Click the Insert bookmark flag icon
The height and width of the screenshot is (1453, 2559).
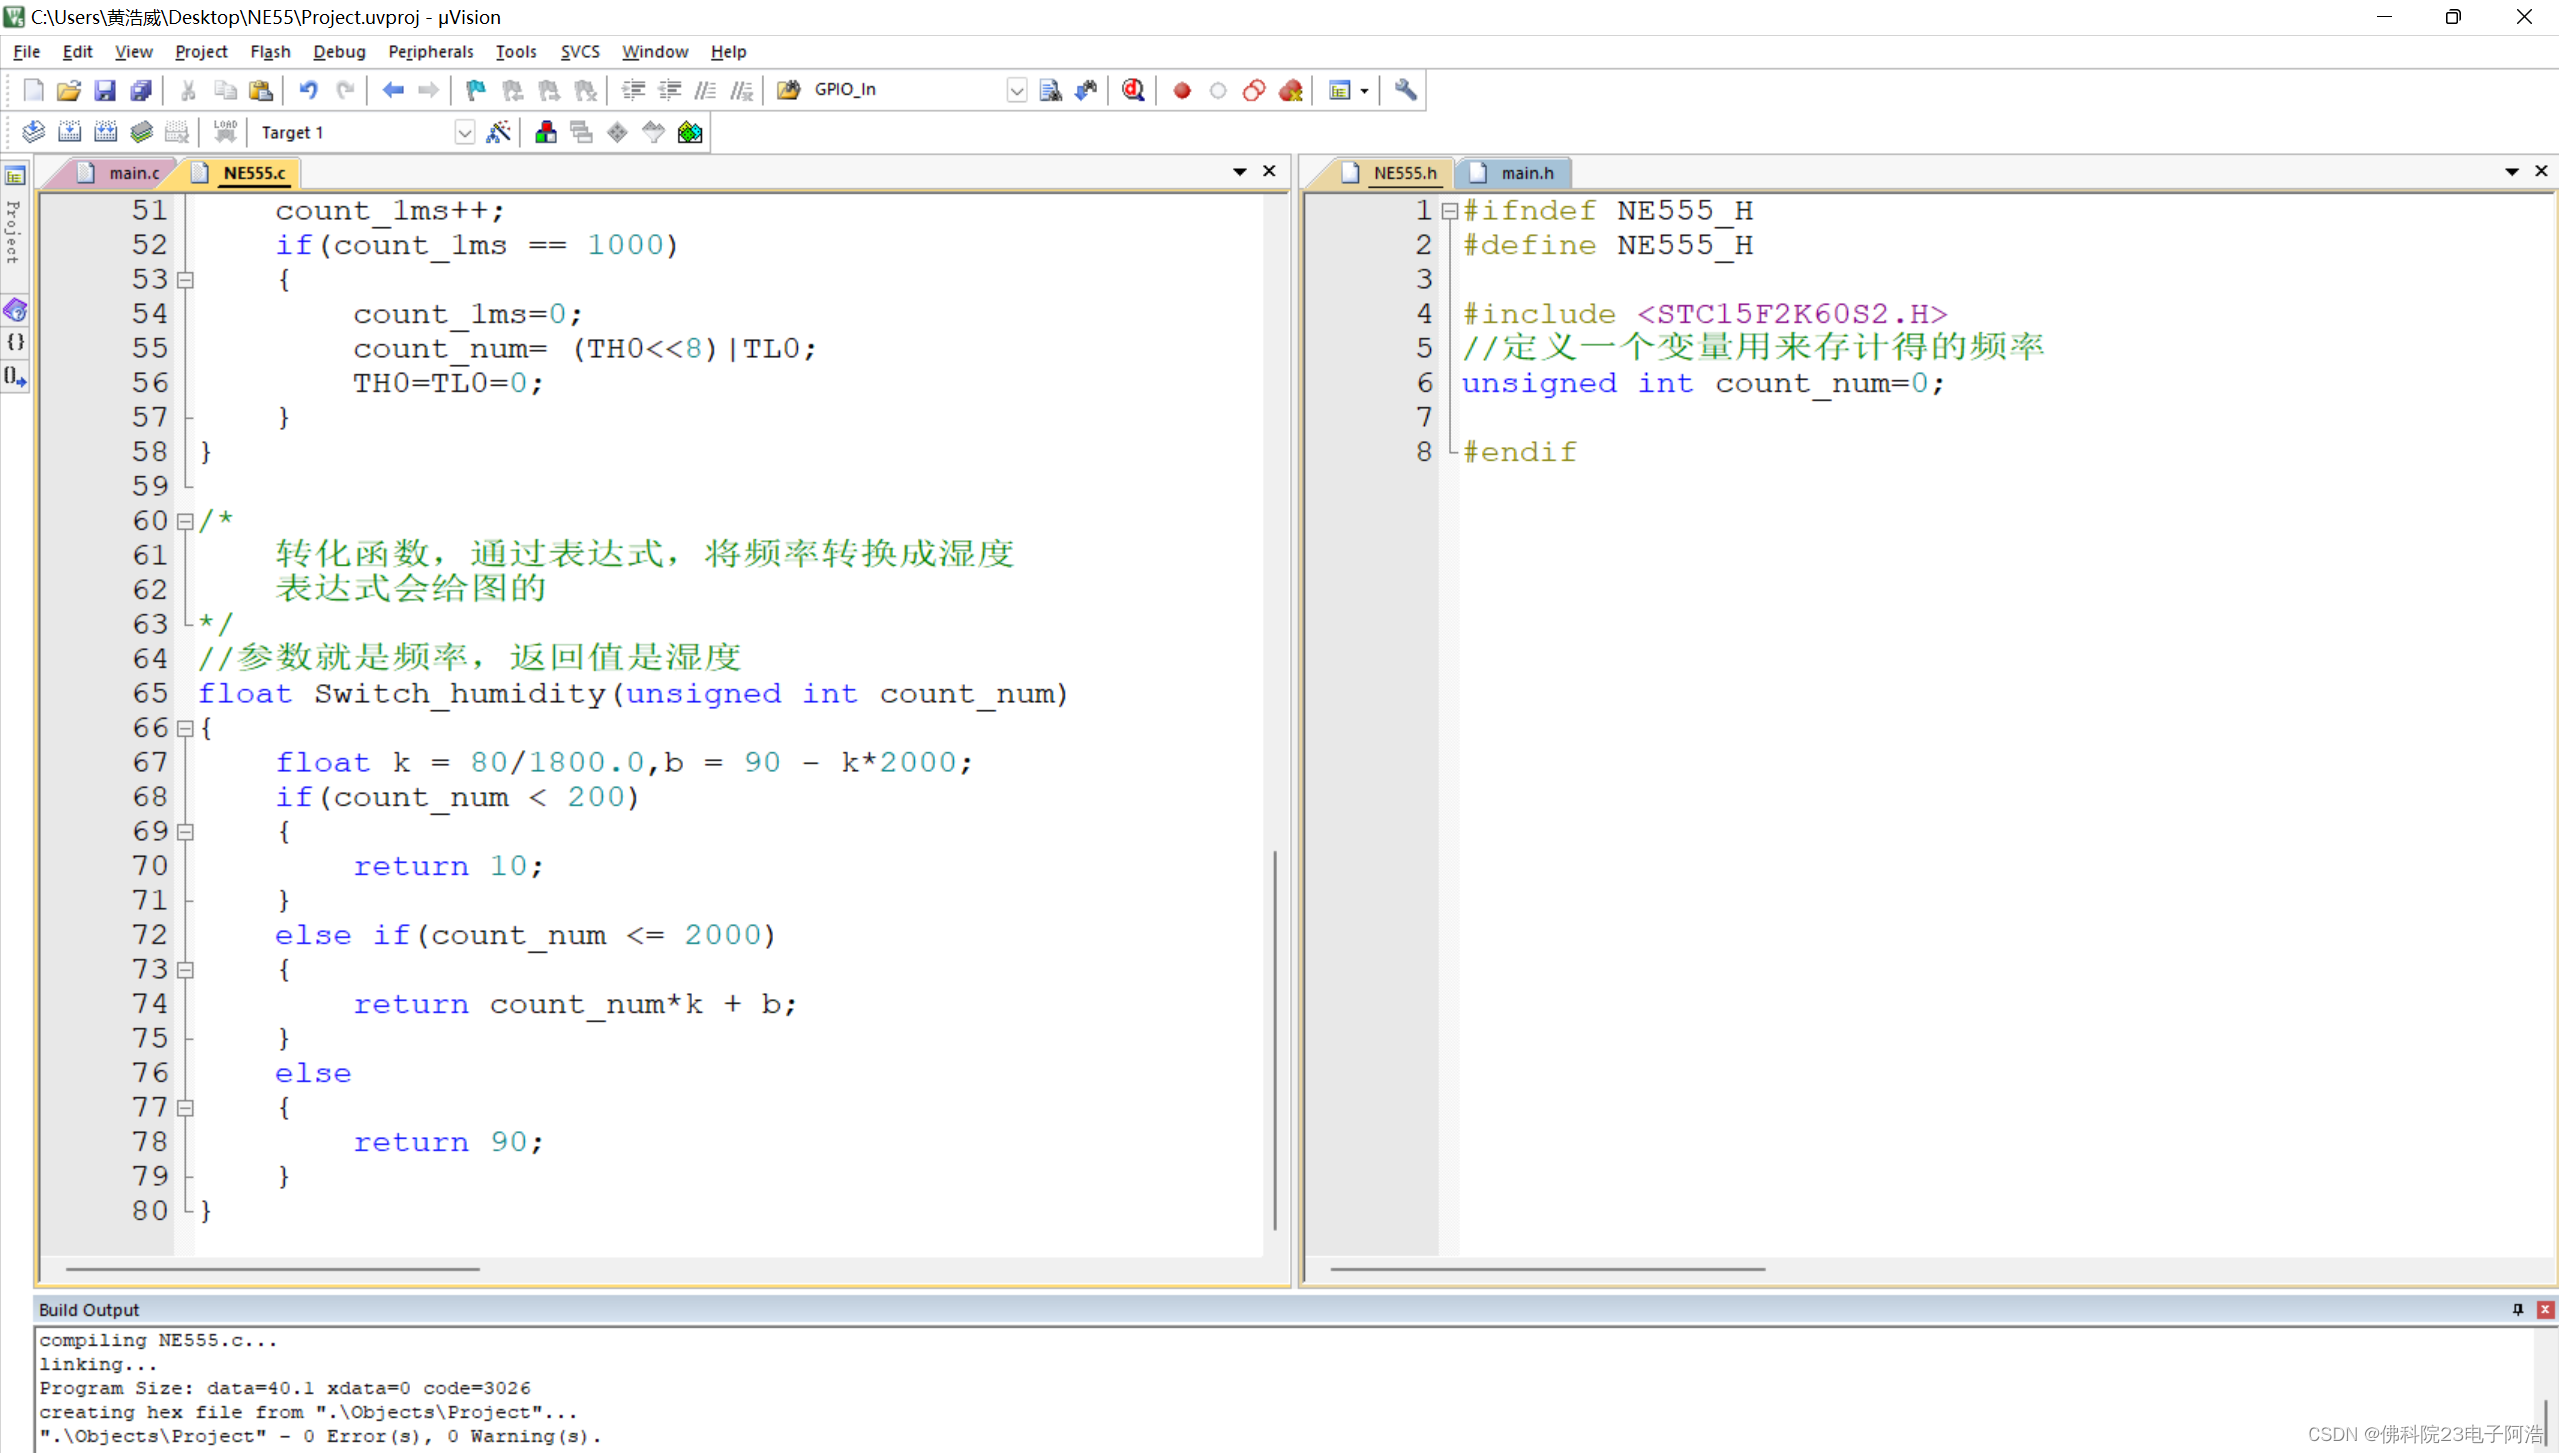(476, 90)
